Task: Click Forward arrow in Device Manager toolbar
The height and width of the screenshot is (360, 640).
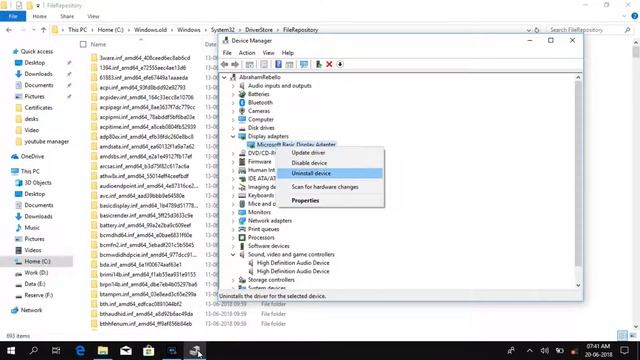Action: [x=235, y=64]
